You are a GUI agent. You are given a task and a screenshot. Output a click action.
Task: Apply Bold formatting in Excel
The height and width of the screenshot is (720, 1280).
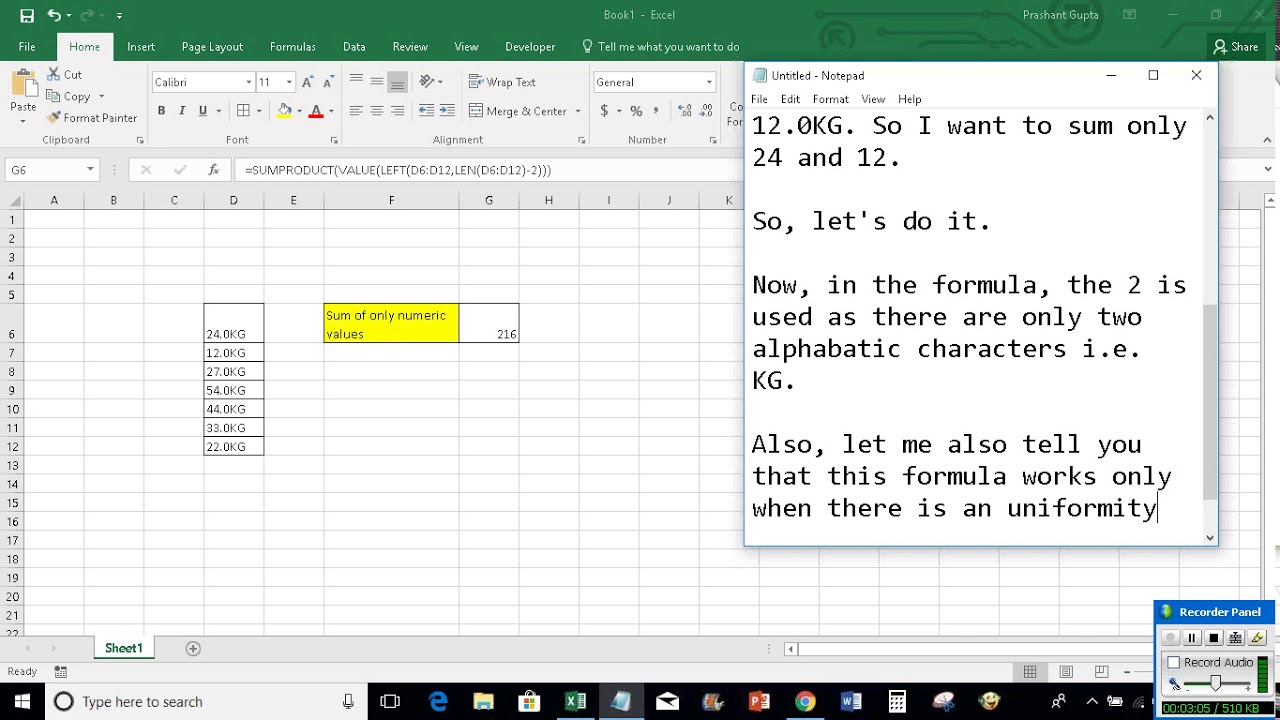161,111
